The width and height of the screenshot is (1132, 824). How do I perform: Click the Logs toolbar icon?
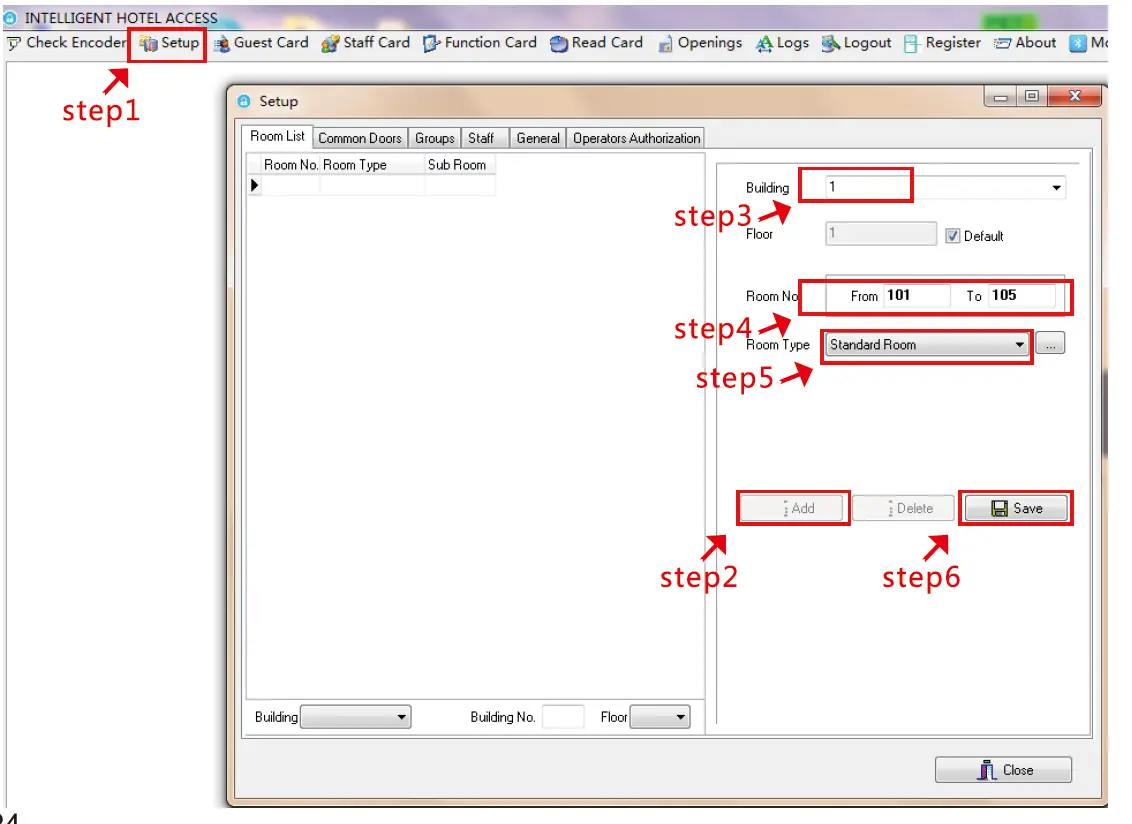click(x=764, y=44)
